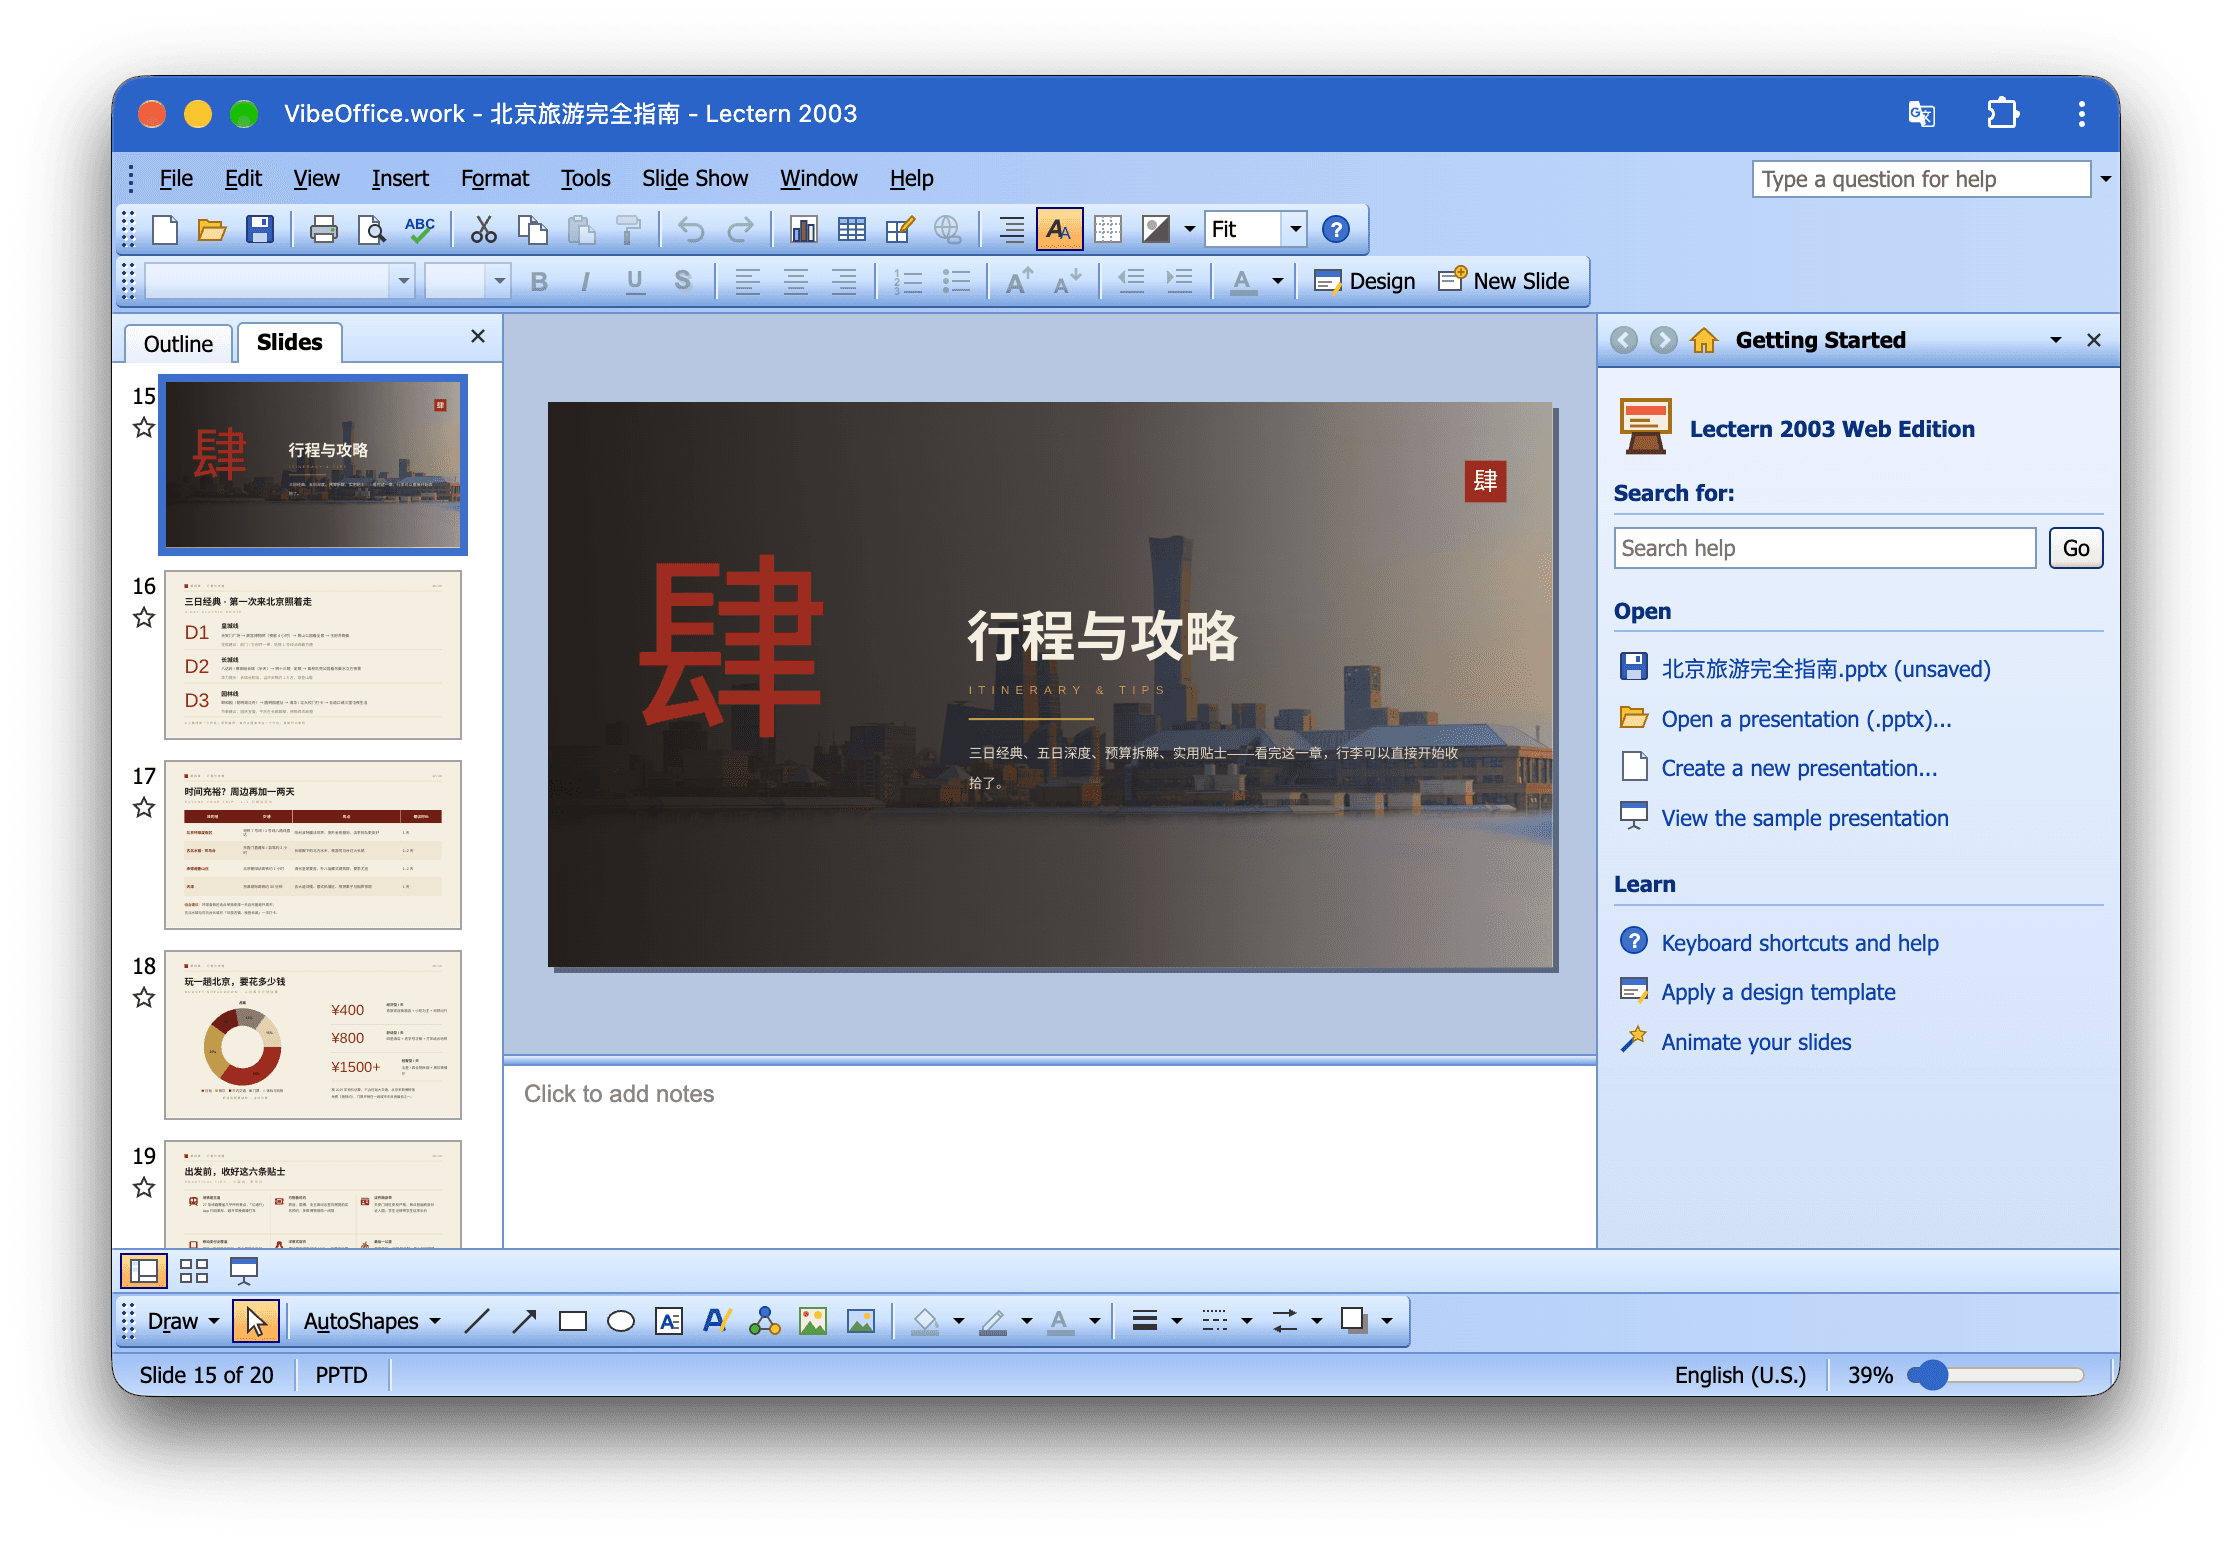The image size is (2232, 1544).
Task: Open the Format menu
Action: (495, 179)
